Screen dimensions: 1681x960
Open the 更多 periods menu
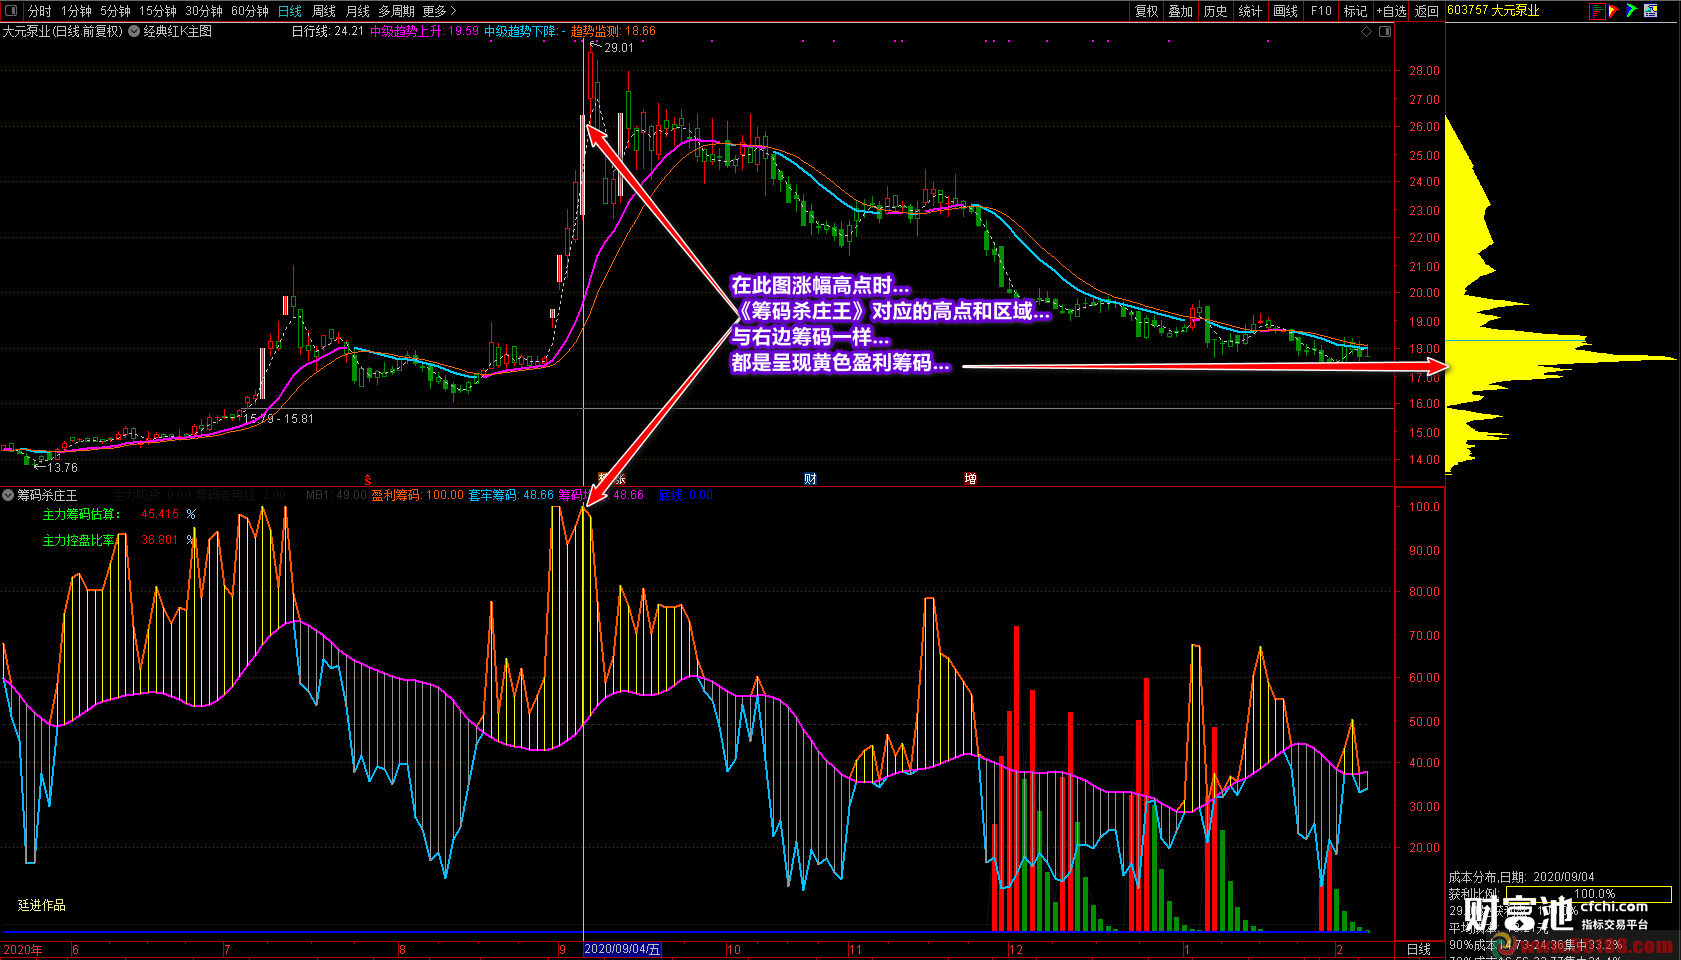pos(439,11)
